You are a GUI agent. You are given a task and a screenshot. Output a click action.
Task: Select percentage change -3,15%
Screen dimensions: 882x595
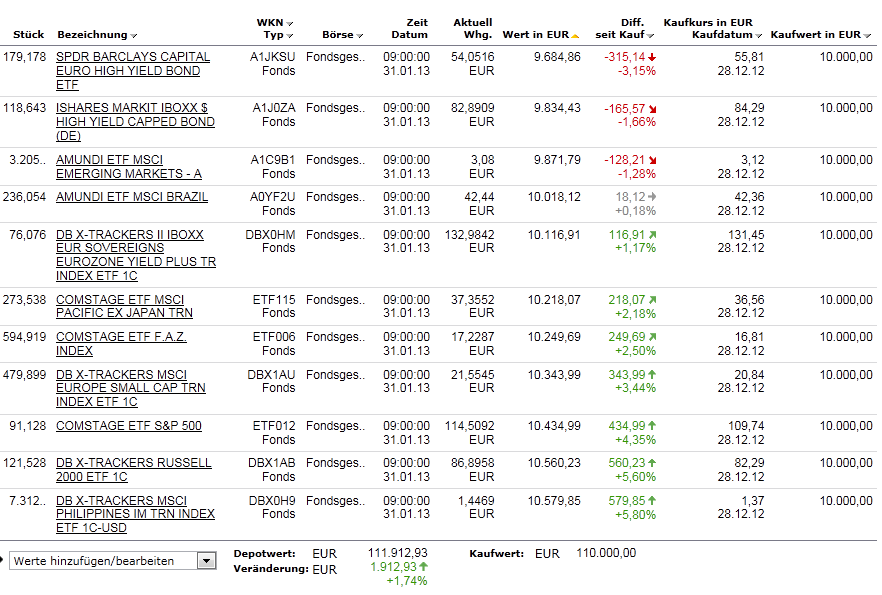[x=637, y=71]
